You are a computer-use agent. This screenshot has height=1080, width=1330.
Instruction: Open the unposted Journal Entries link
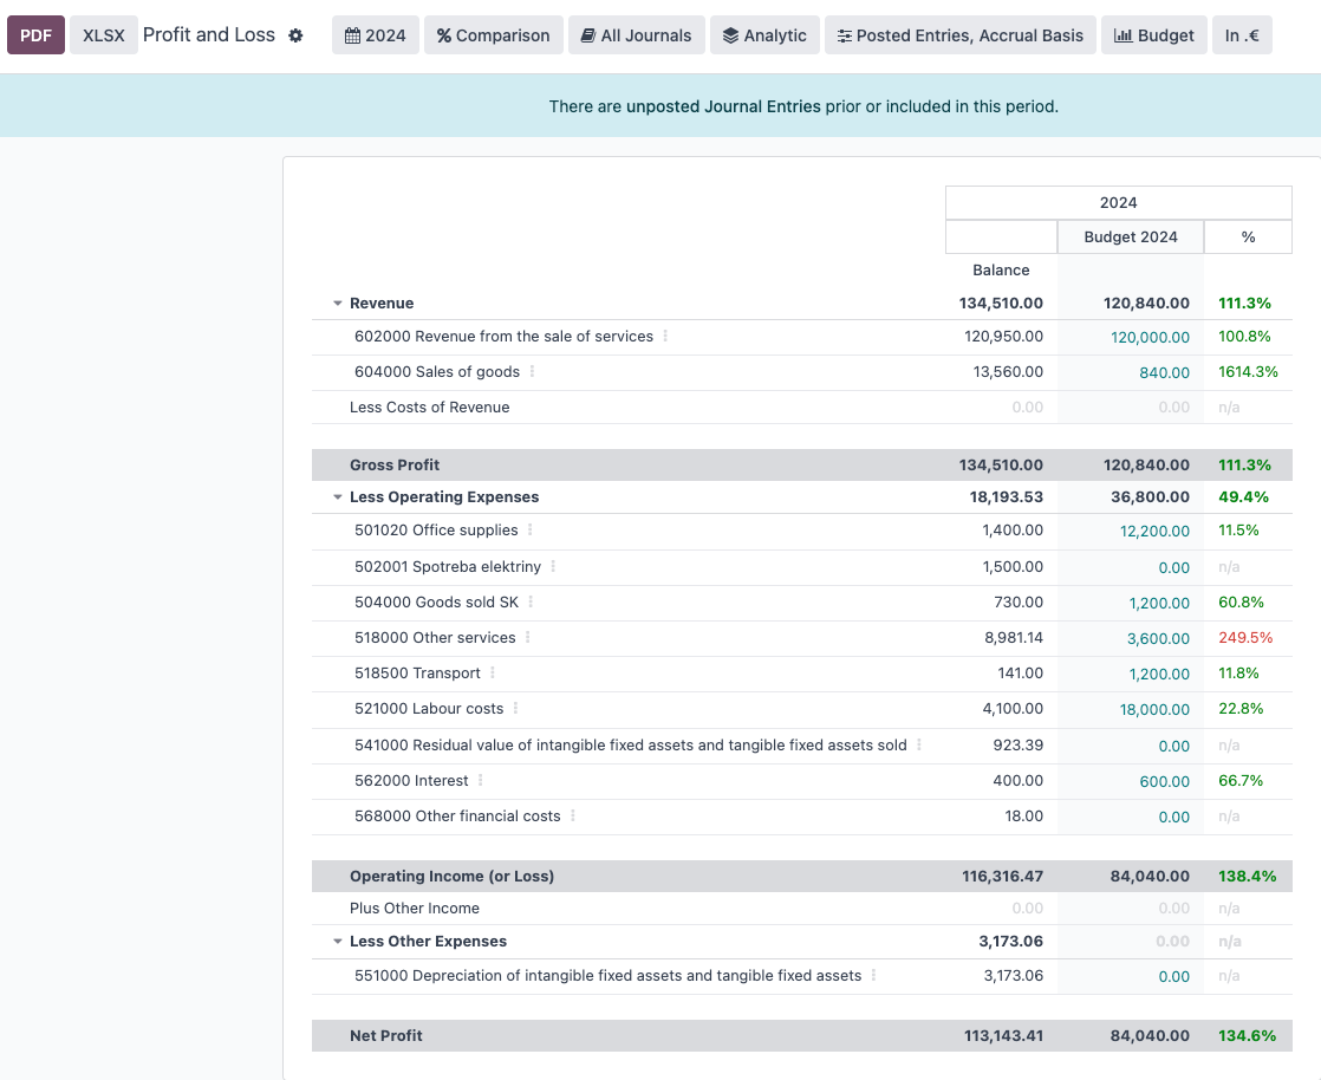point(723,107)
